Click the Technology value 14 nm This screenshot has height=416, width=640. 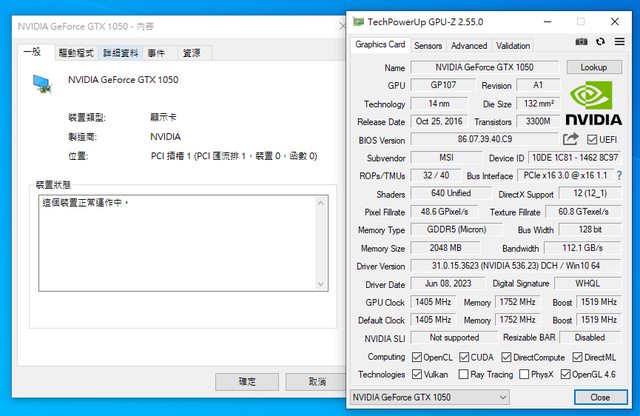pyautogui.click(x=439, y=103)
